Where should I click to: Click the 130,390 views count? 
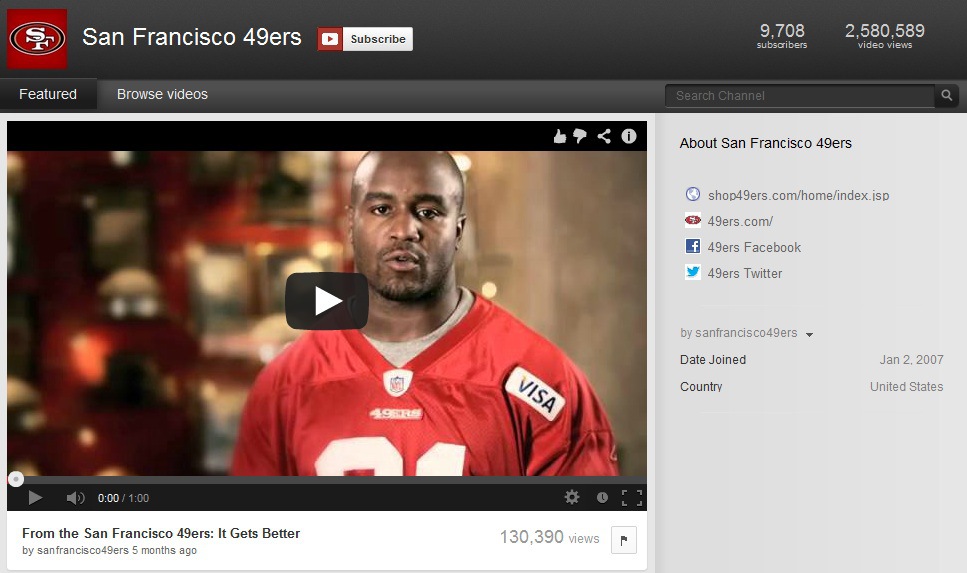point(549,537)
